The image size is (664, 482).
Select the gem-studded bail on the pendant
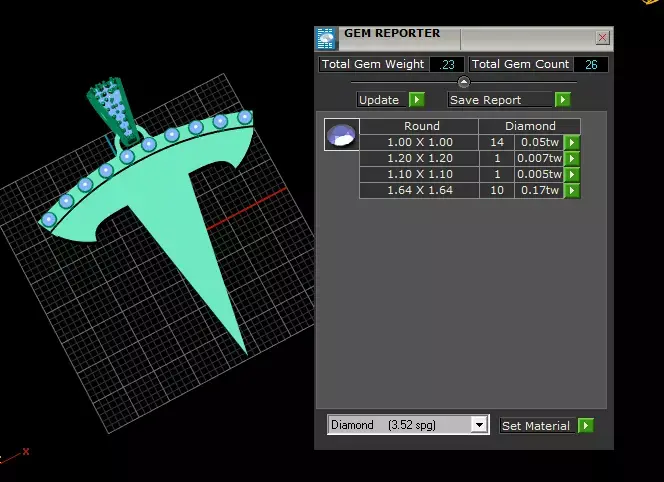pyautogui.click(x=113, y=110)
